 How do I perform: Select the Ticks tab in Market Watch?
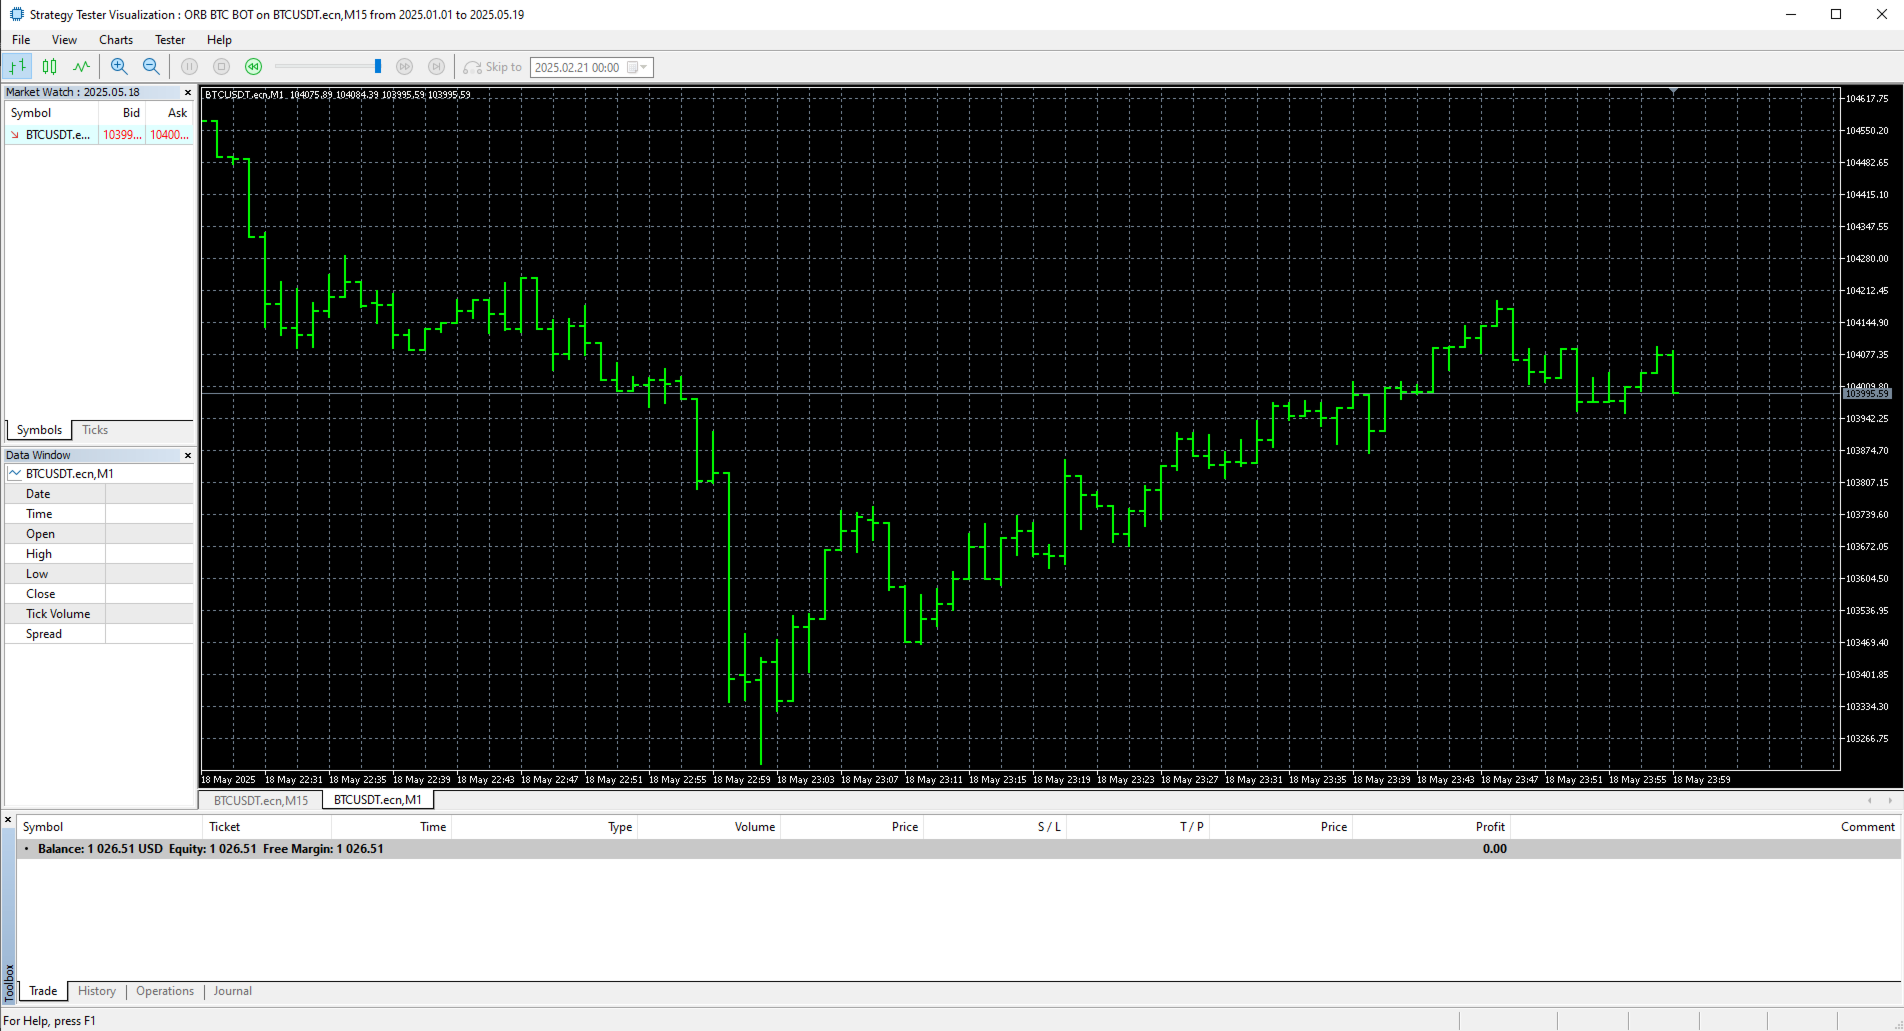94,429
